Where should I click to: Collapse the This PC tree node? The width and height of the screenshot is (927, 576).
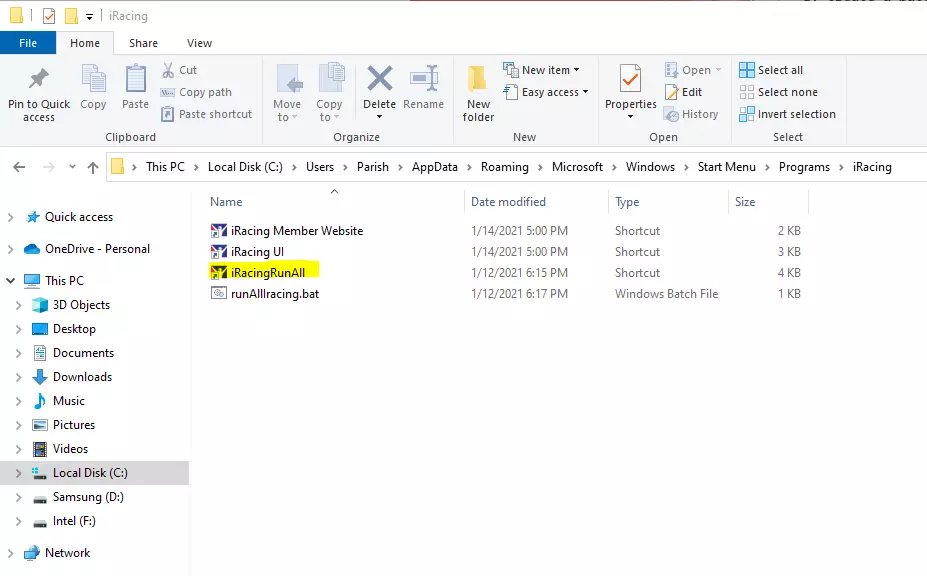pos(11,281)
